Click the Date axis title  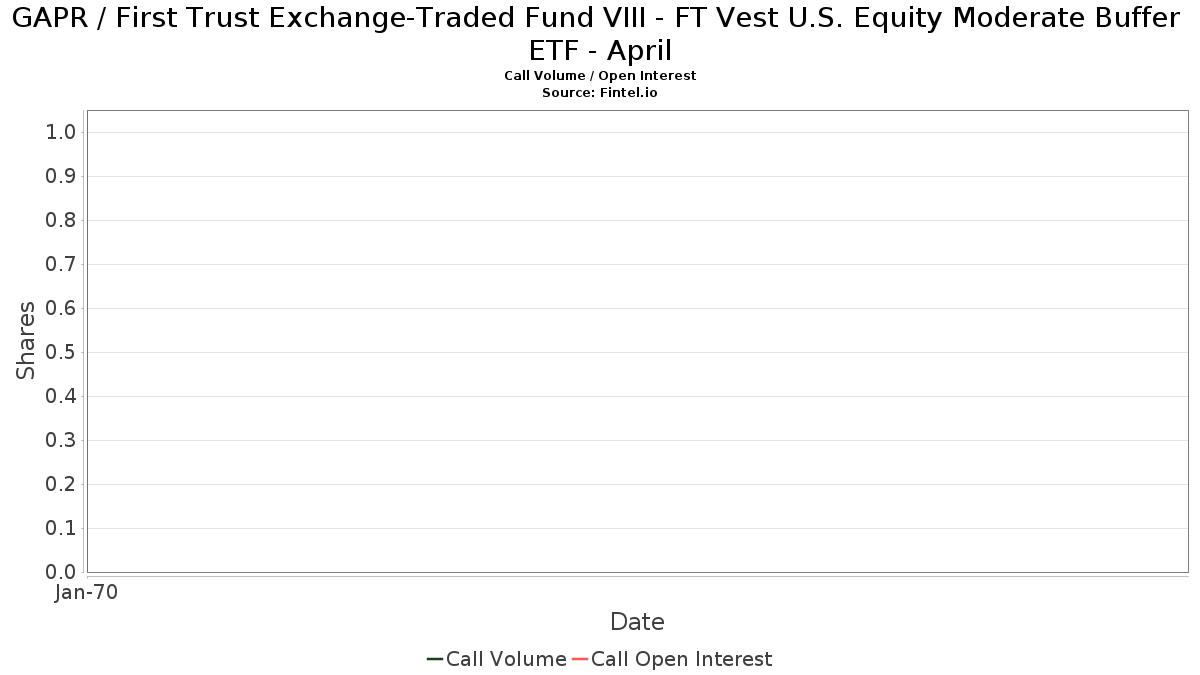tap(637, 622)
